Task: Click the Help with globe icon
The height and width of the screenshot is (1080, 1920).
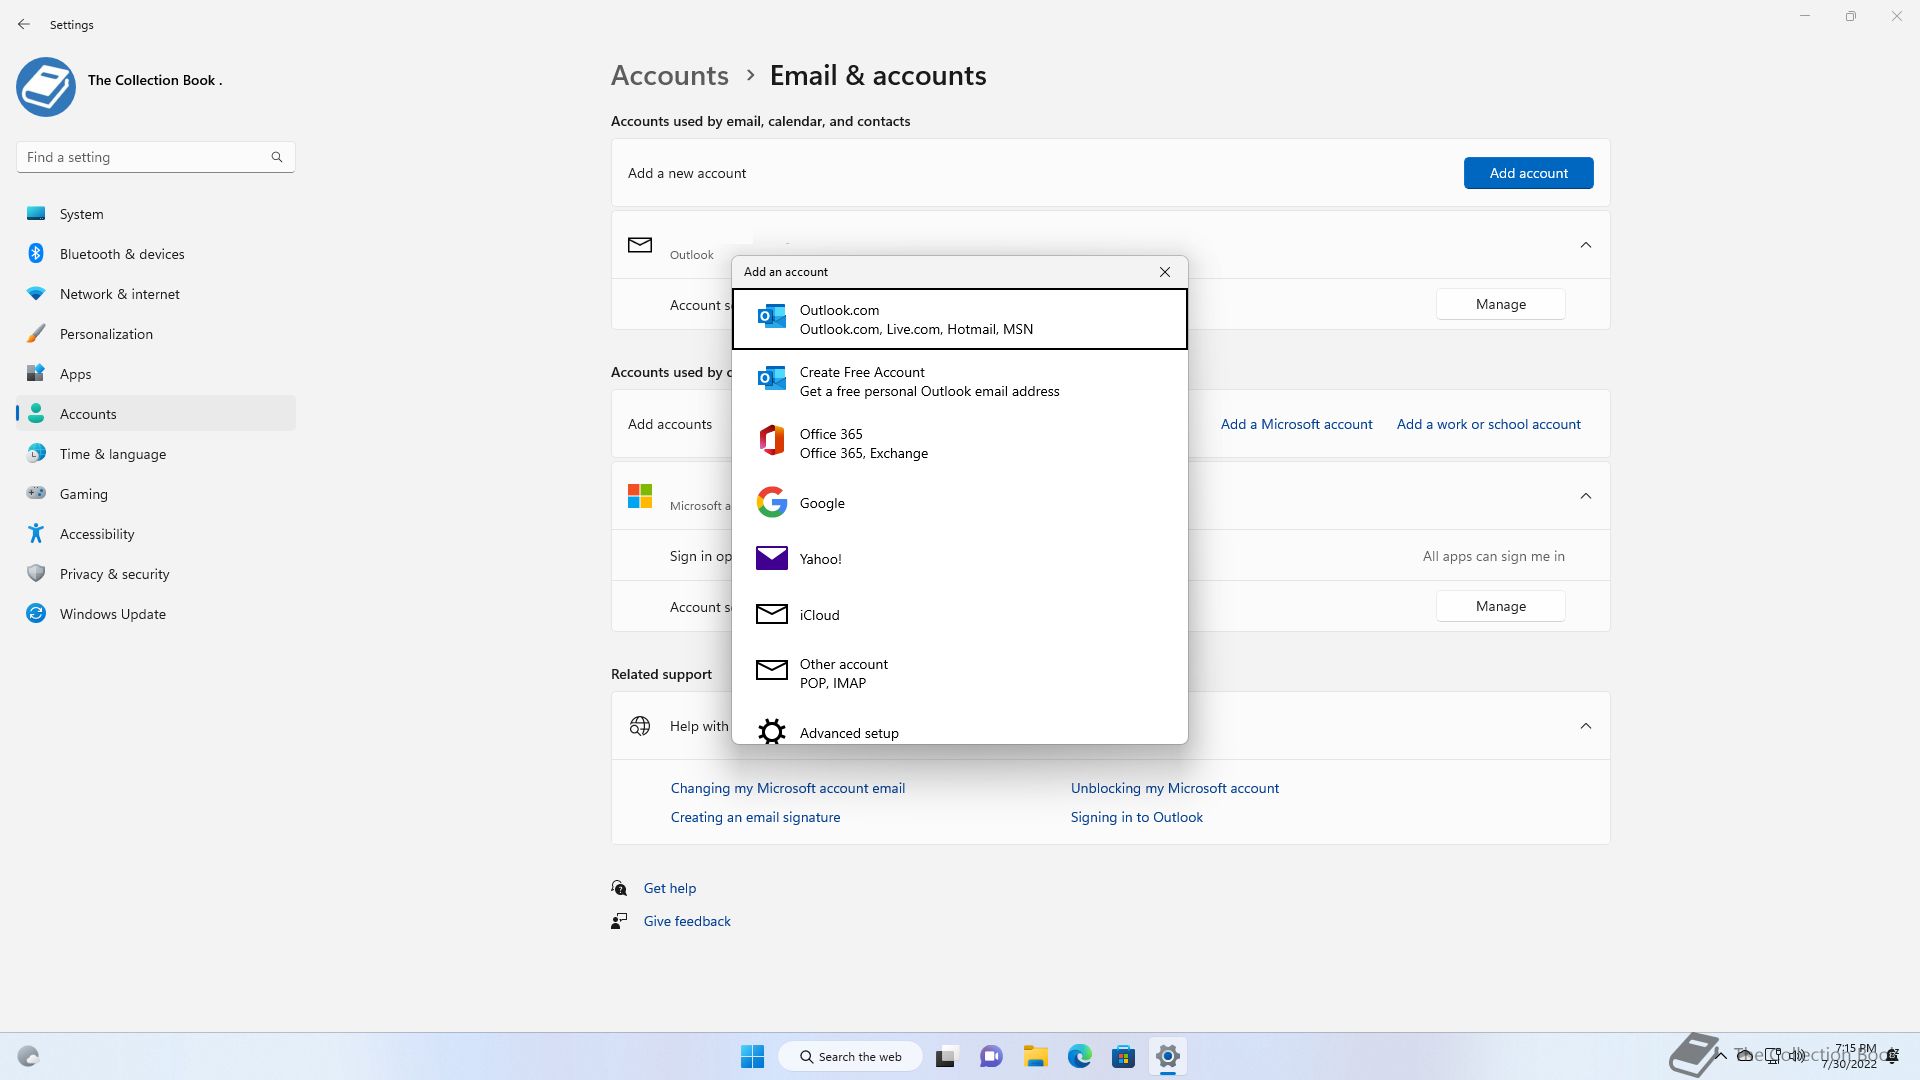Action: coord(640,726)
